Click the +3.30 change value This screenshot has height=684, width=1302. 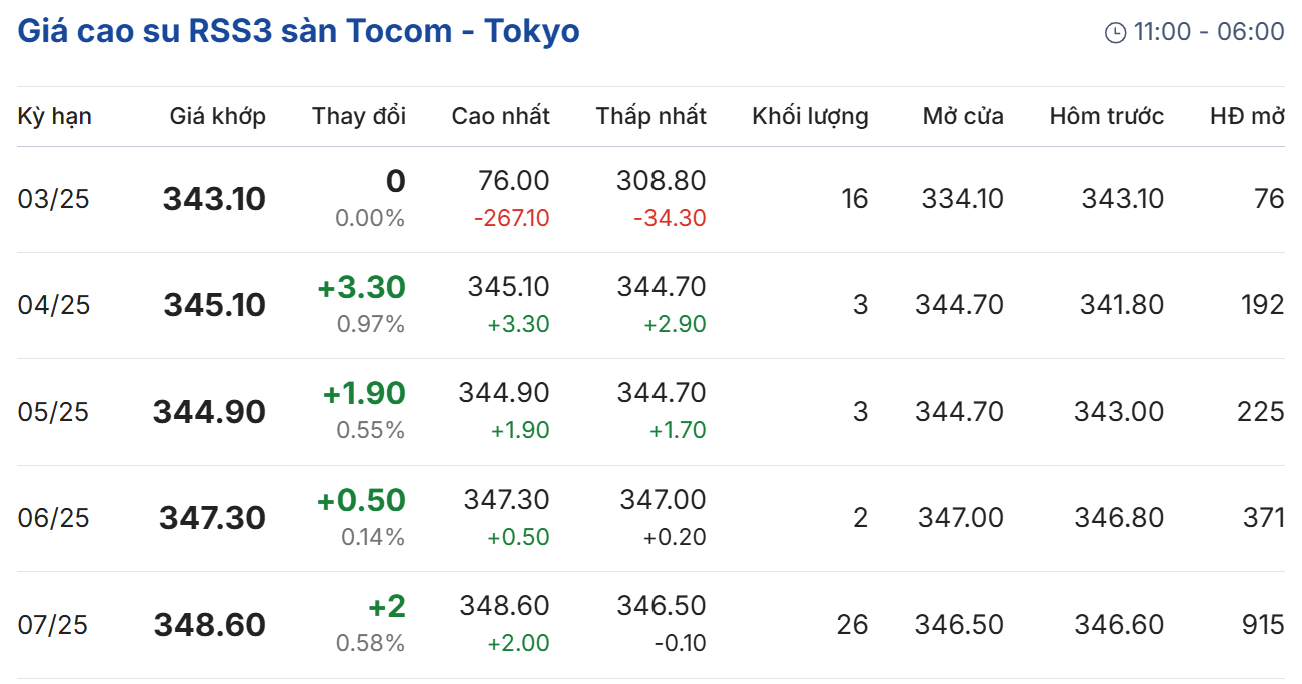click(361, 288)
